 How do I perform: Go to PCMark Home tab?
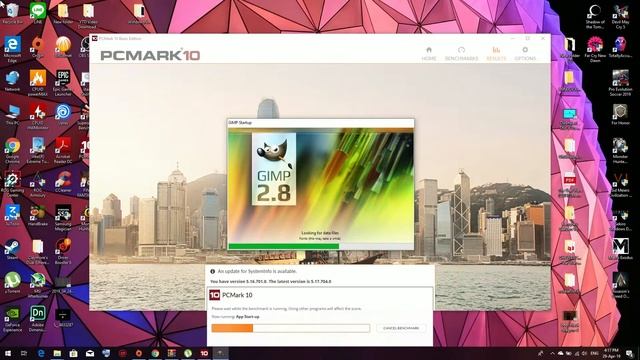(429, 54)
